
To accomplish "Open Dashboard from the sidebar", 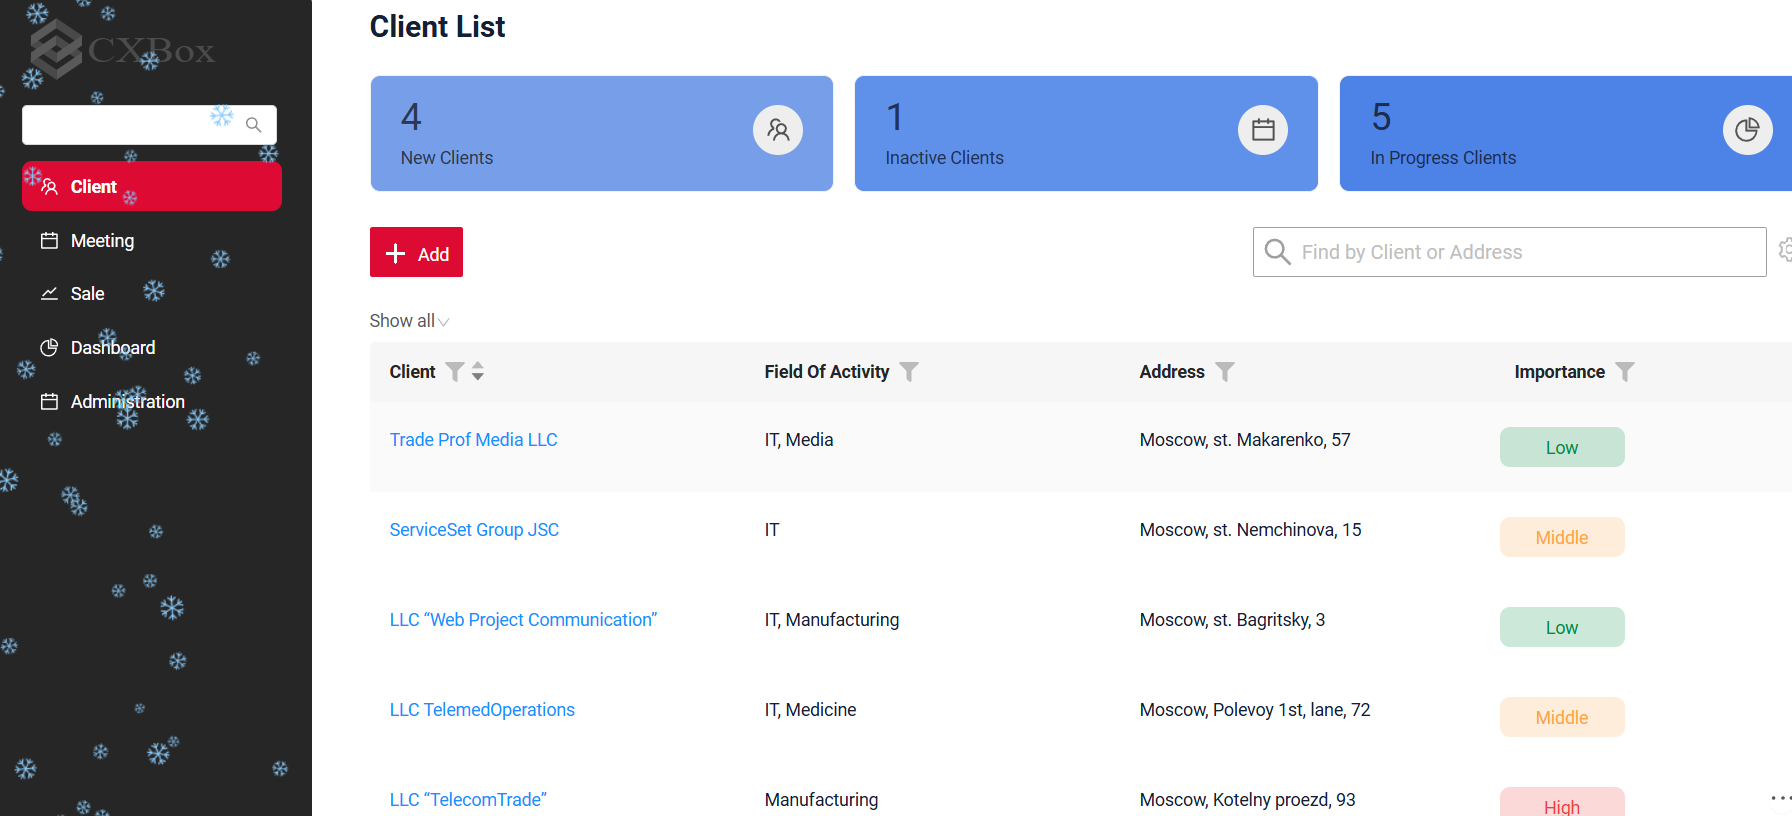I will pyautogui.click(x=112, y=348).
